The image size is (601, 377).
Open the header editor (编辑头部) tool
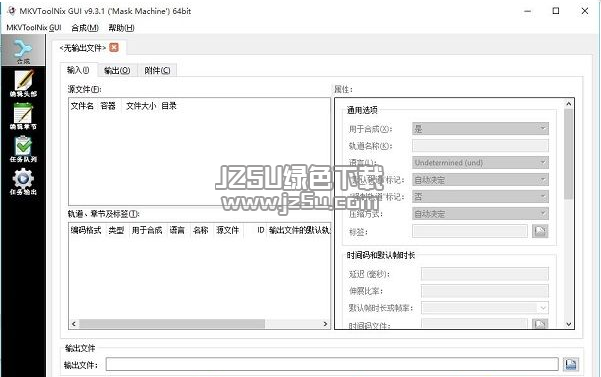[23, 83]
